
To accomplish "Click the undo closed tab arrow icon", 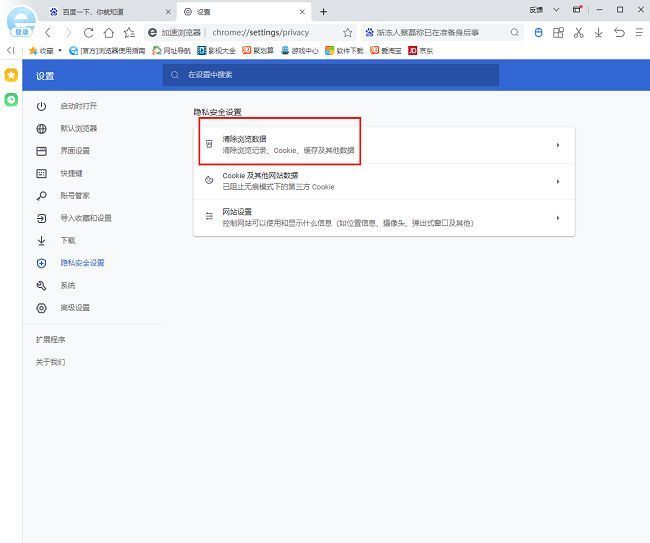I will (x=619, y=32).
